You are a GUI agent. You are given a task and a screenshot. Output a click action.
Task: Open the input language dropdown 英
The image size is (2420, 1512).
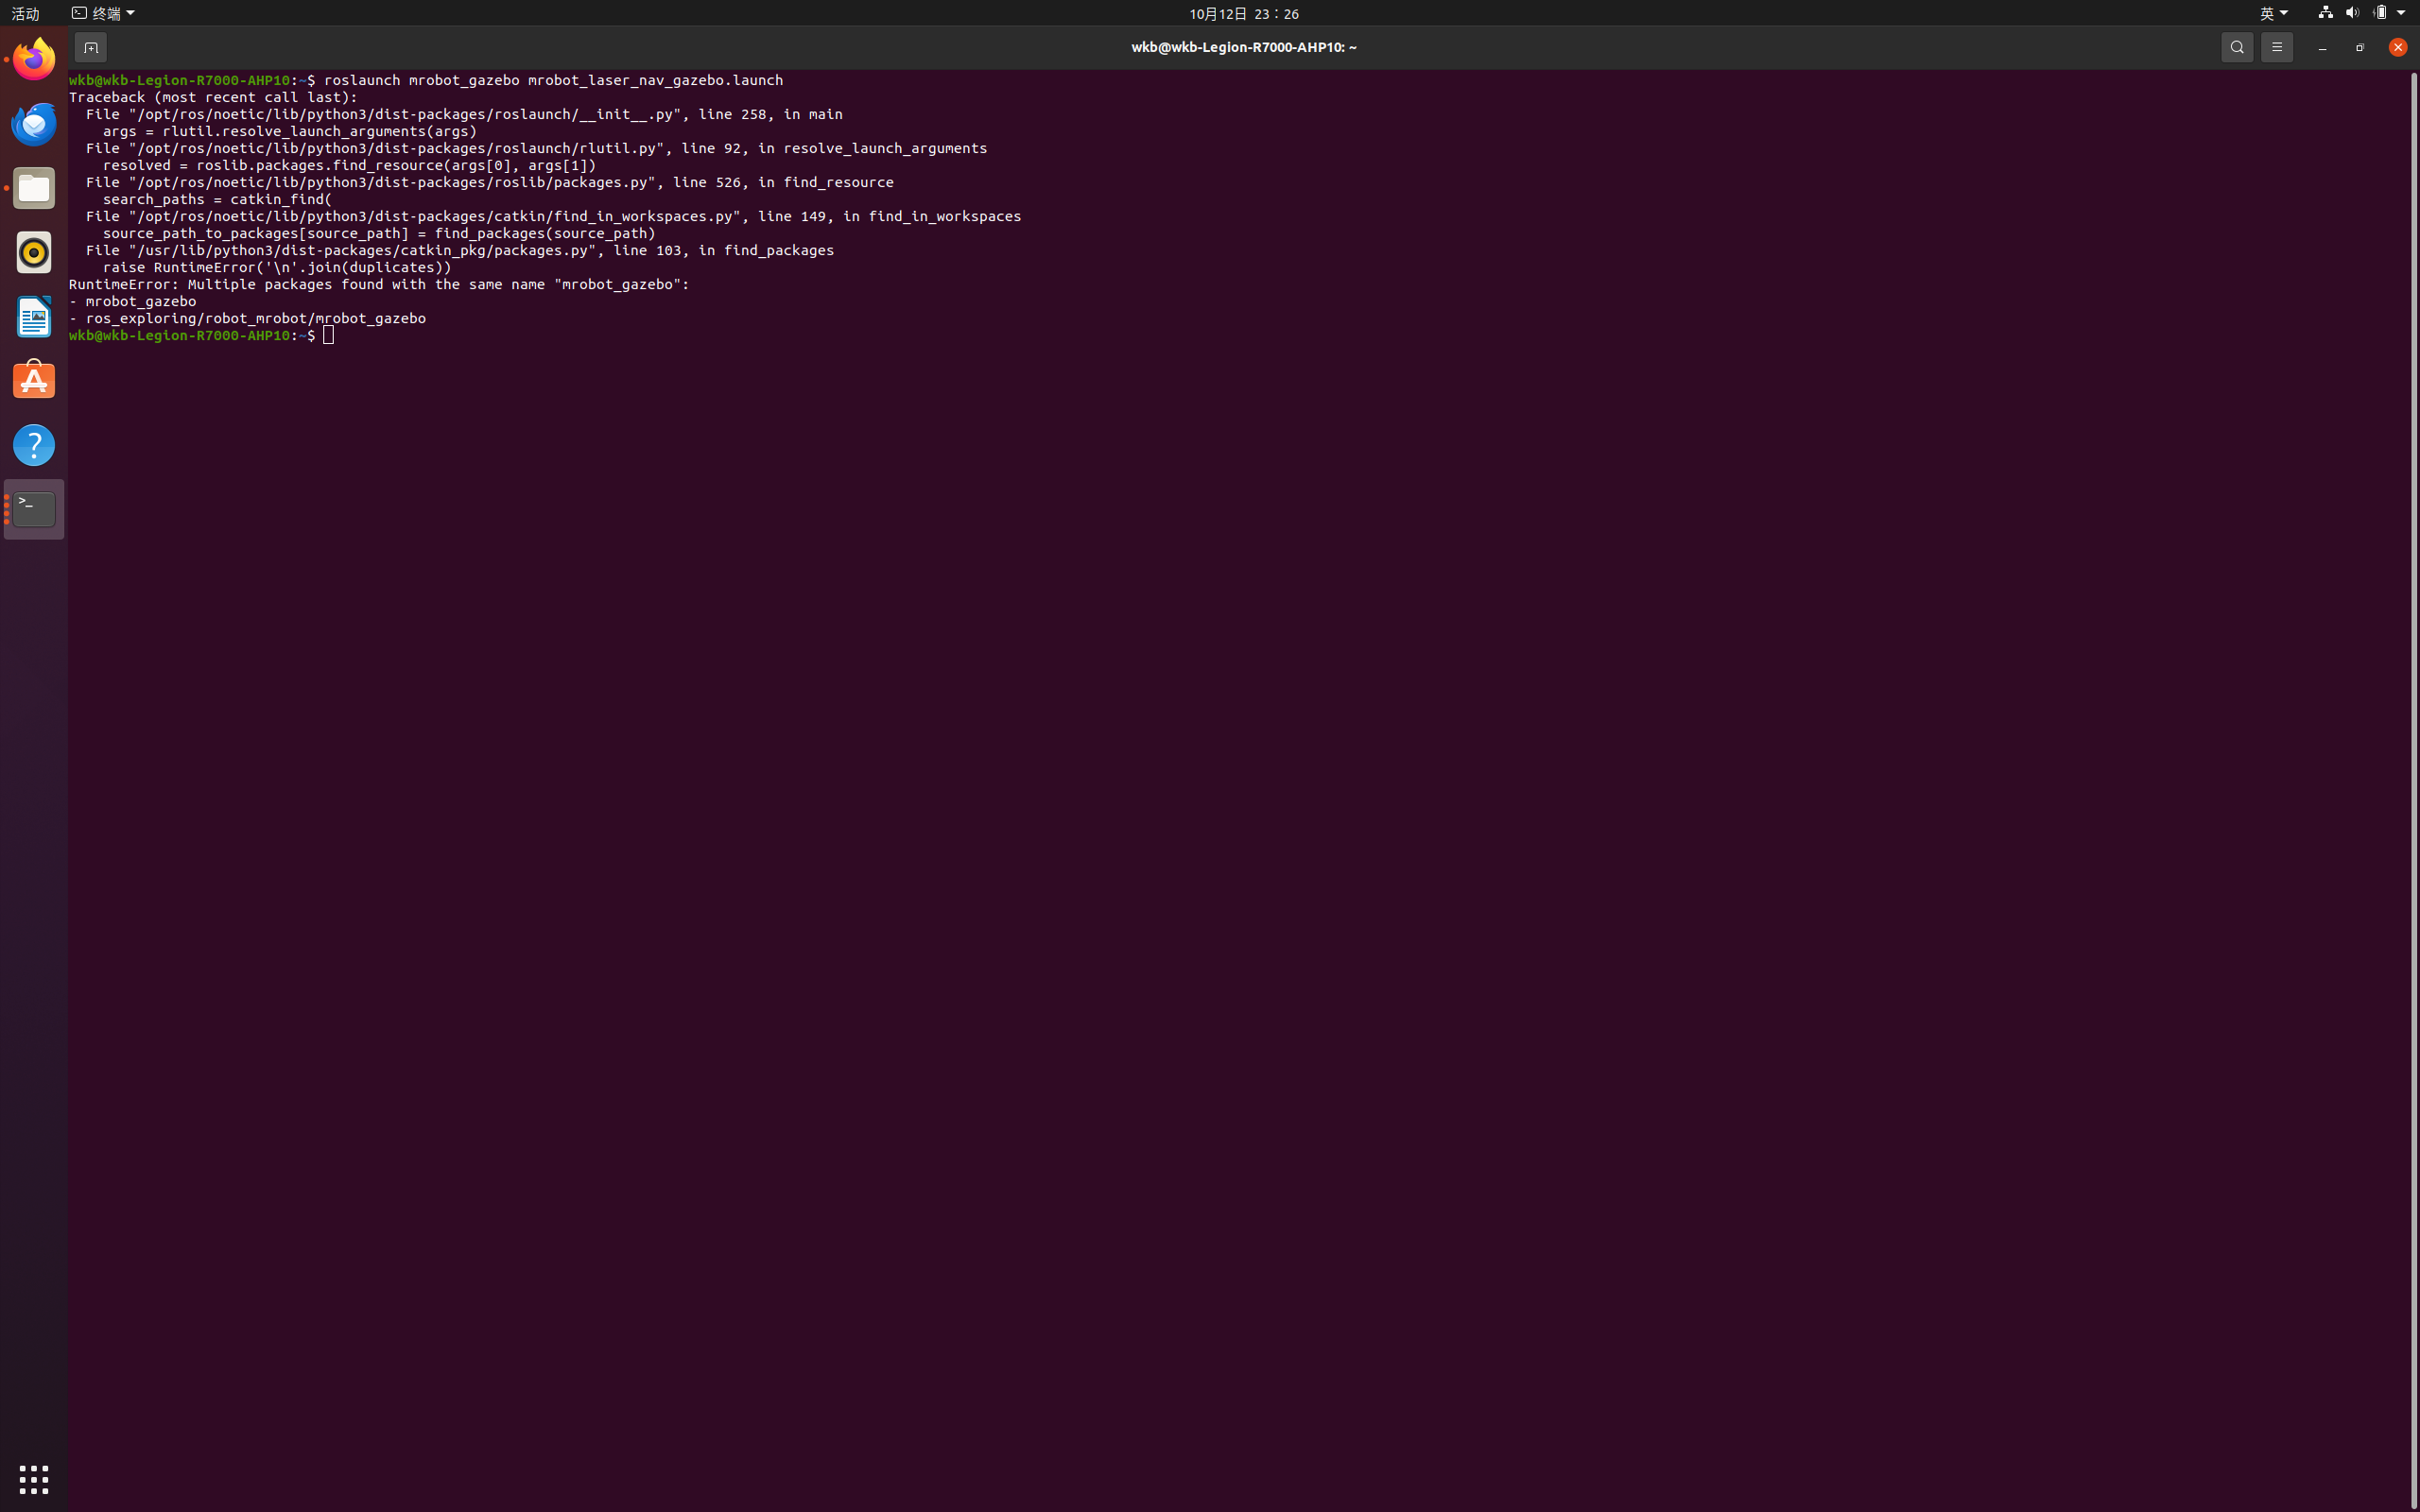pos(2273,13)
